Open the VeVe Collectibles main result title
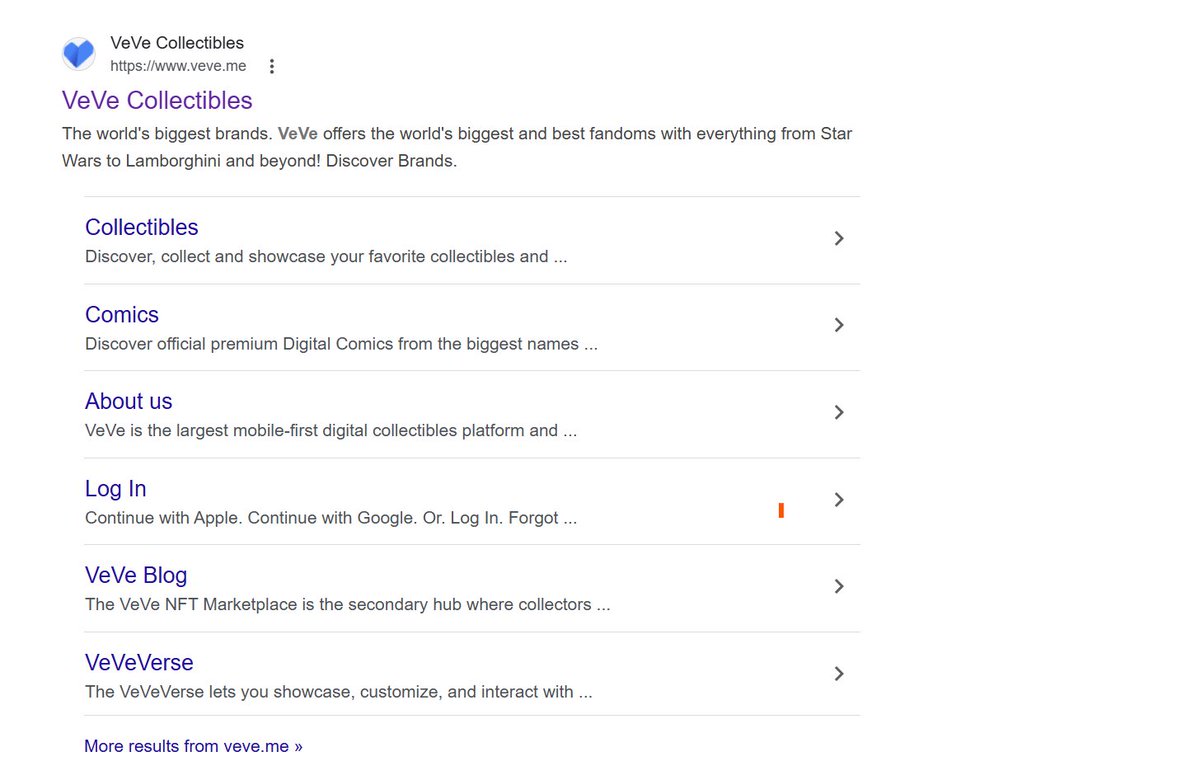Screen dimensions: 1200x780 tap(157, 100)
